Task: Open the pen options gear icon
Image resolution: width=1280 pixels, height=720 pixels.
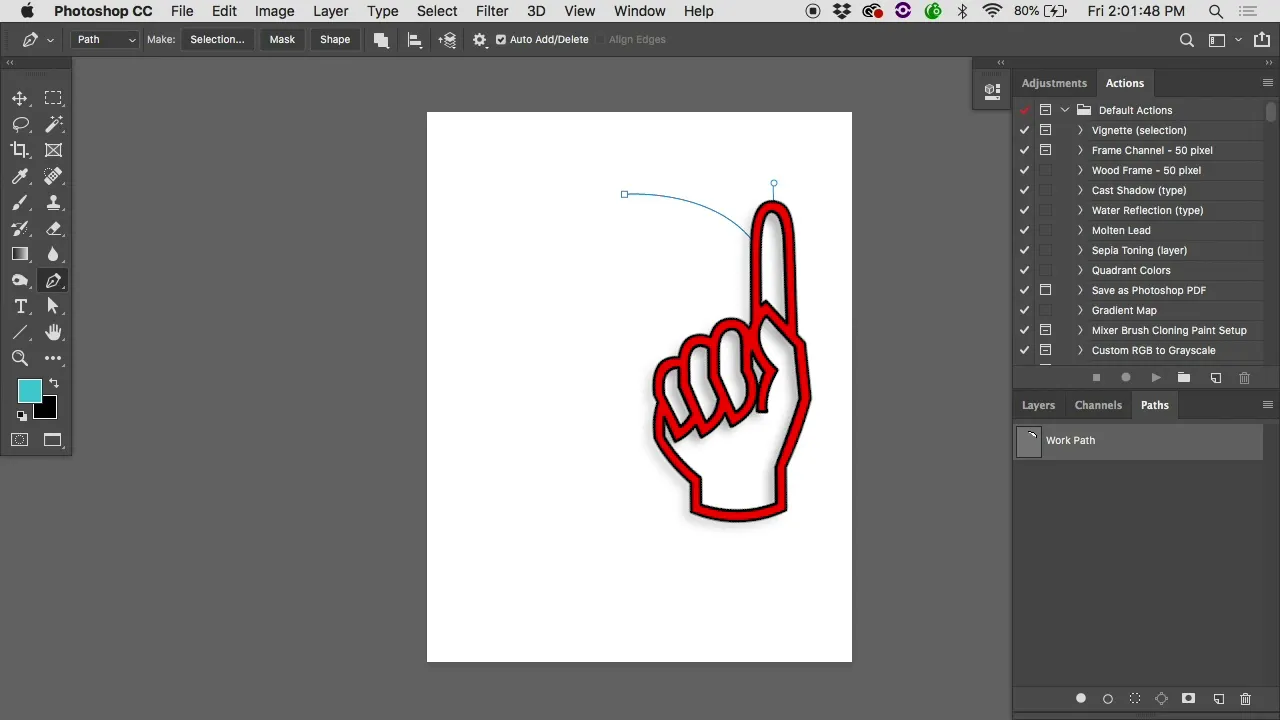Action: click(480, 40)
